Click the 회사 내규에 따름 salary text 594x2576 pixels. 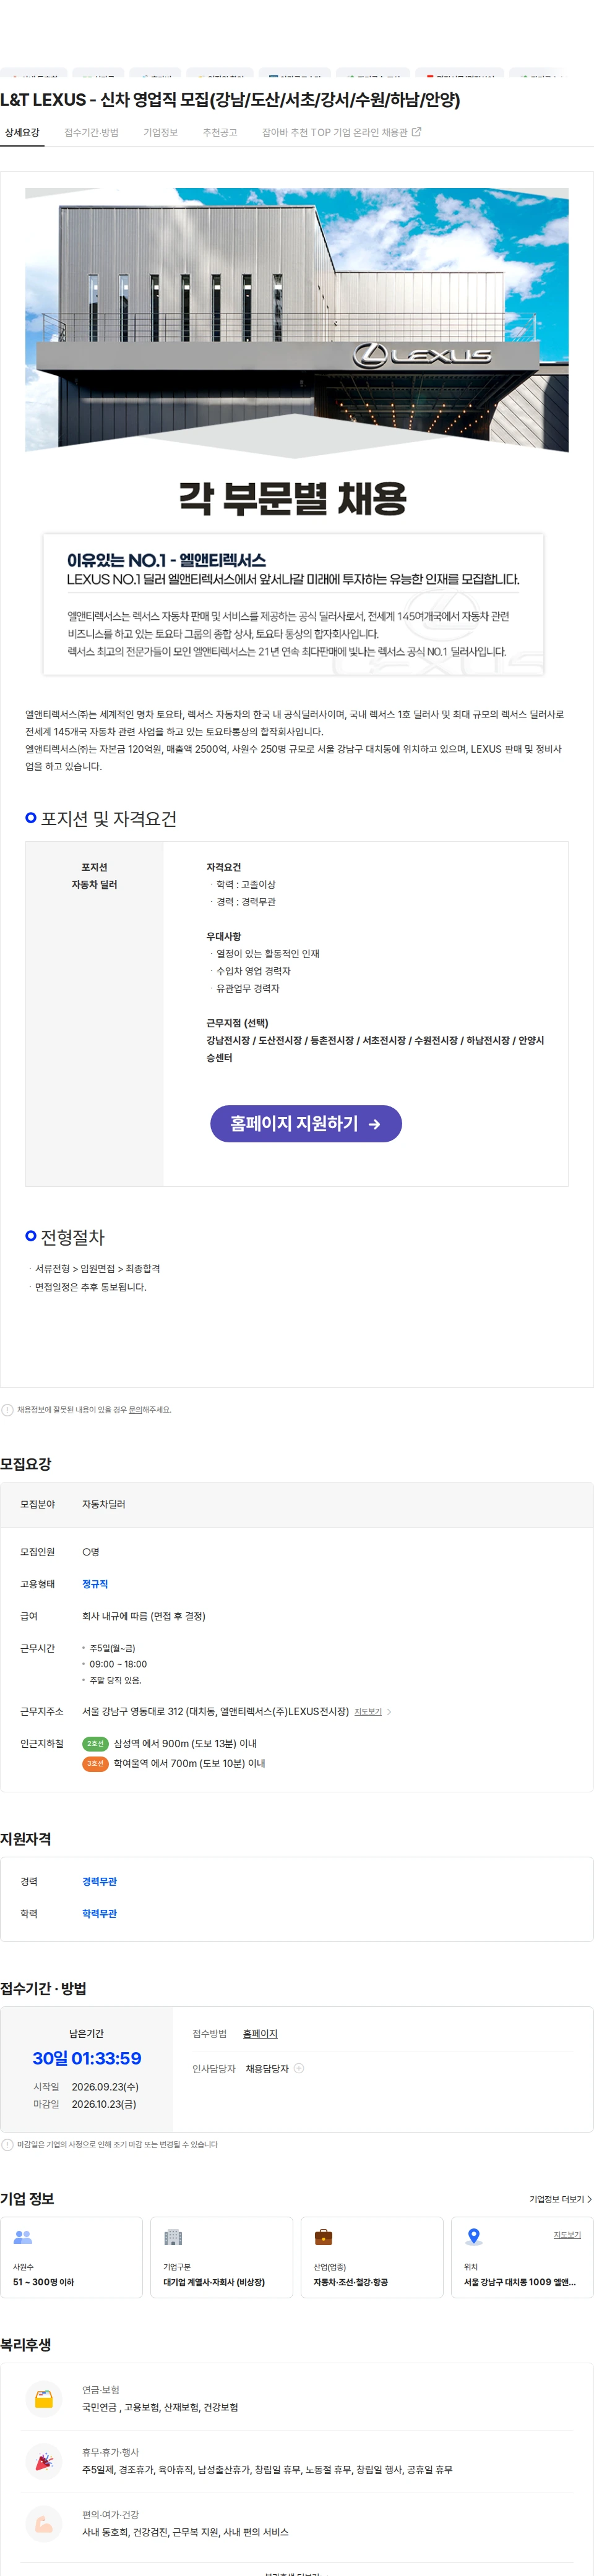(x=144, y=1616)
